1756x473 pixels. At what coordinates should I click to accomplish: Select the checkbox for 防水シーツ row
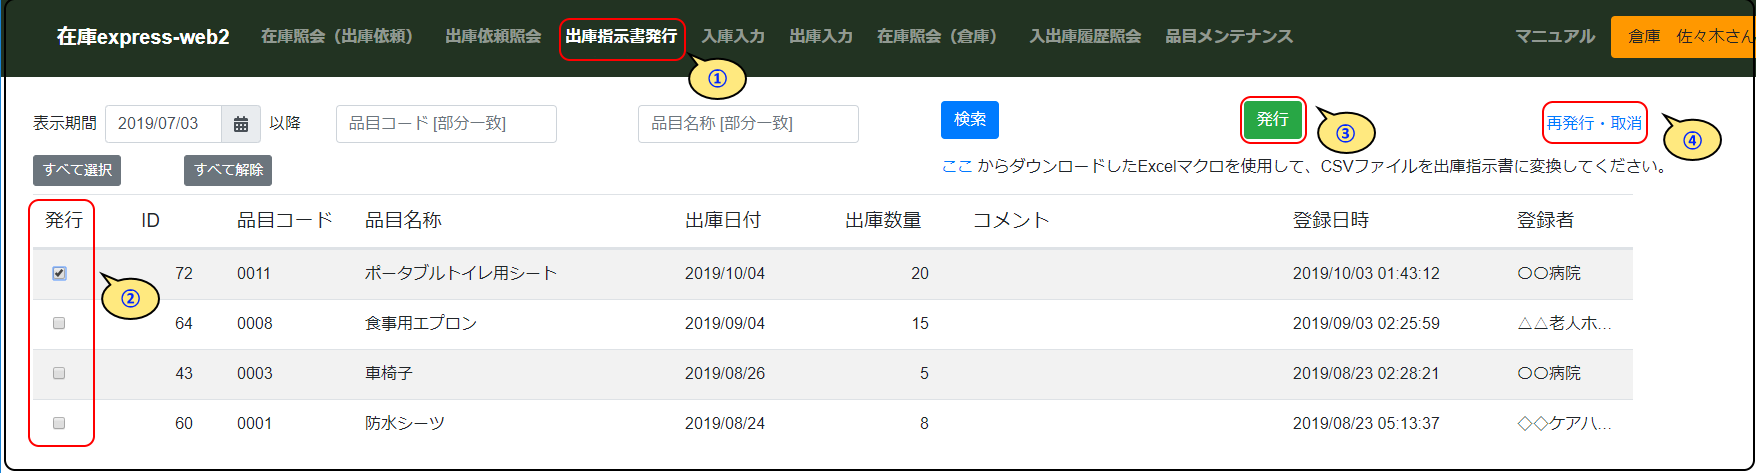click(59, 423)
